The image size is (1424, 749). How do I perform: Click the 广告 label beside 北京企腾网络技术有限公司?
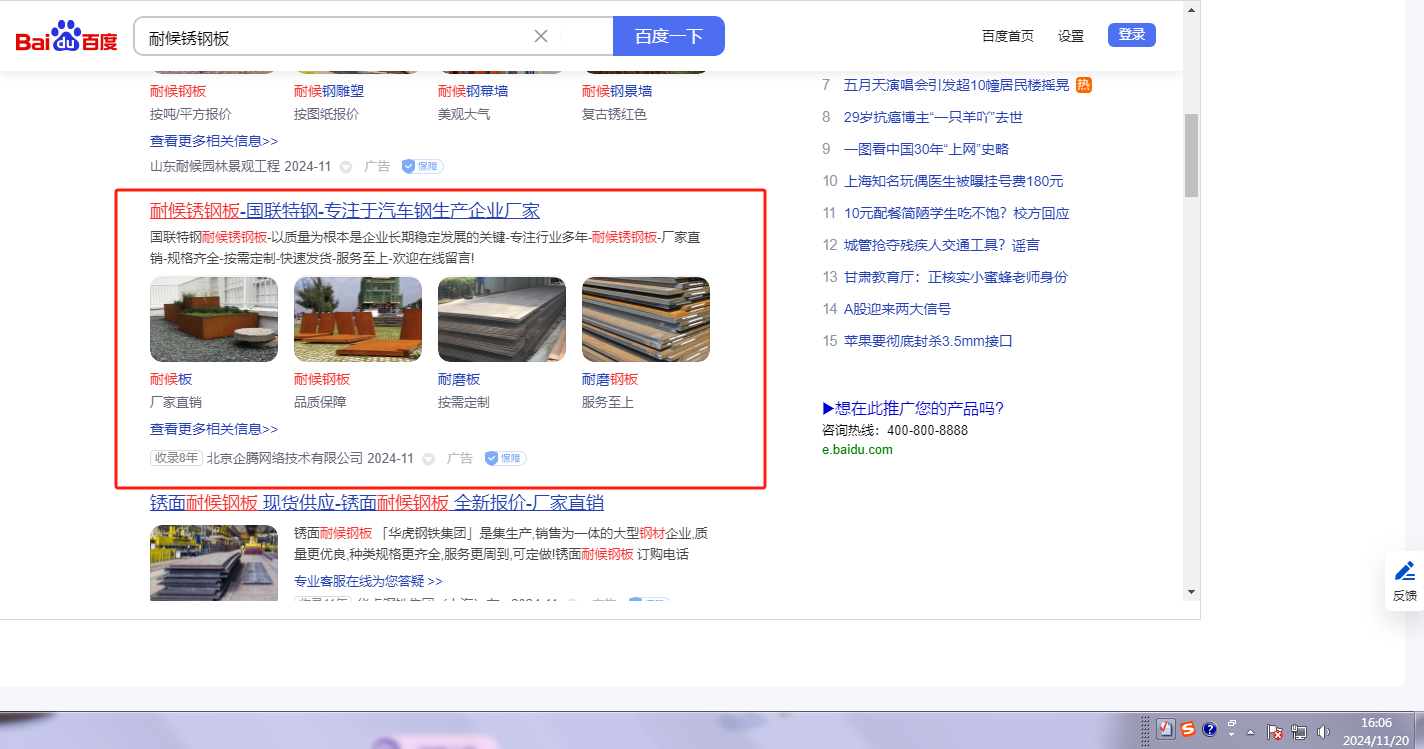(x=460, y=459)
